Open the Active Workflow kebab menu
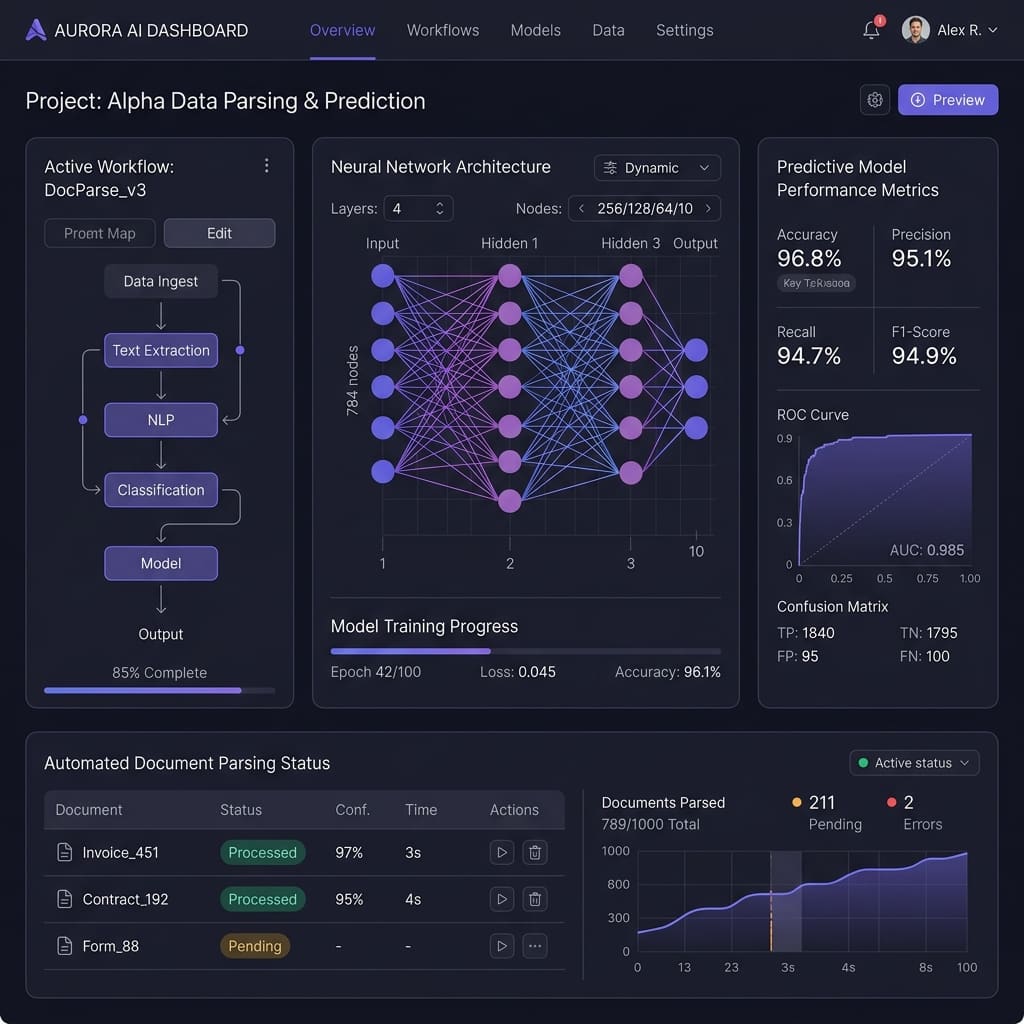Screen dimensions: 1024x1024 pos(266,166)
